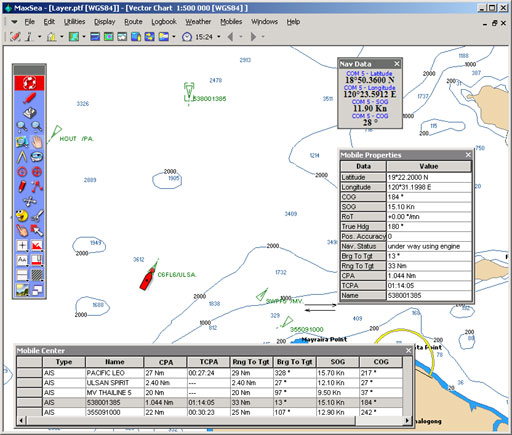The height and width of the screenshot is (435, 512).
Task: Expand the dropdown next to the info icon
Action: [40, 36]
